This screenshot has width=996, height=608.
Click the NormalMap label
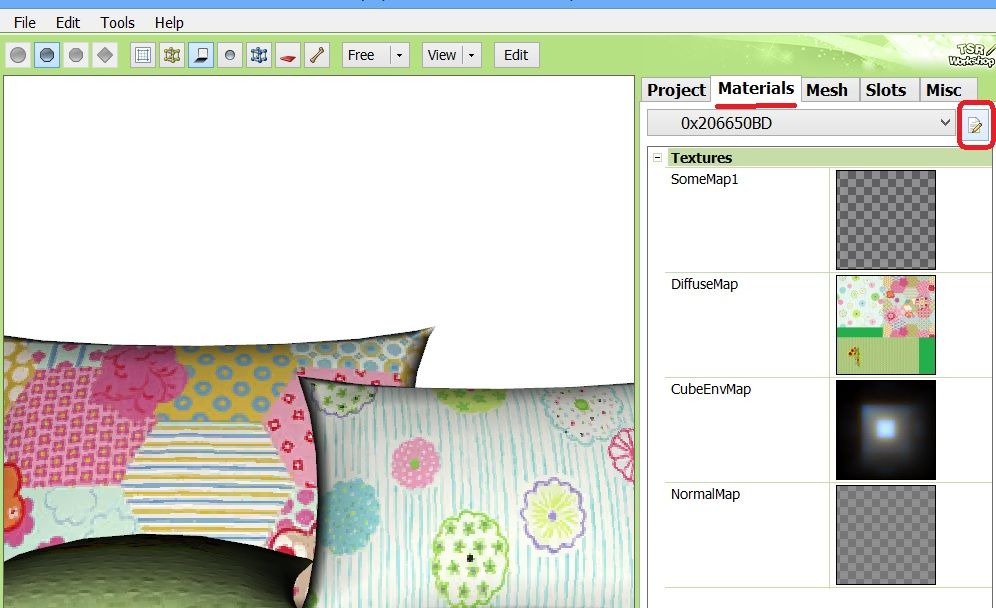point(705,494)
